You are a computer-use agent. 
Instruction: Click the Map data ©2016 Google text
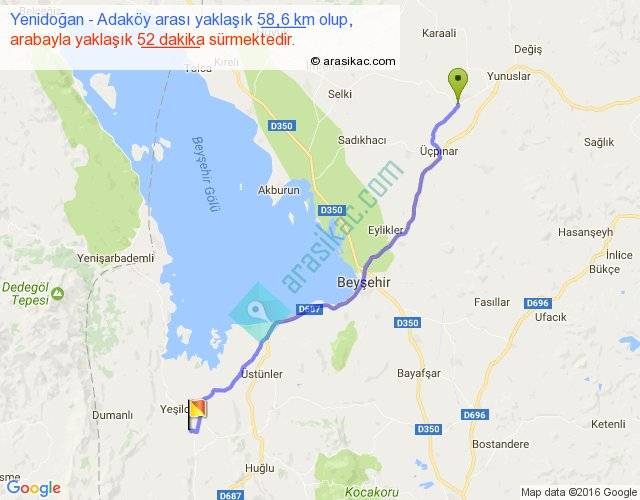[x=578, y=492]
